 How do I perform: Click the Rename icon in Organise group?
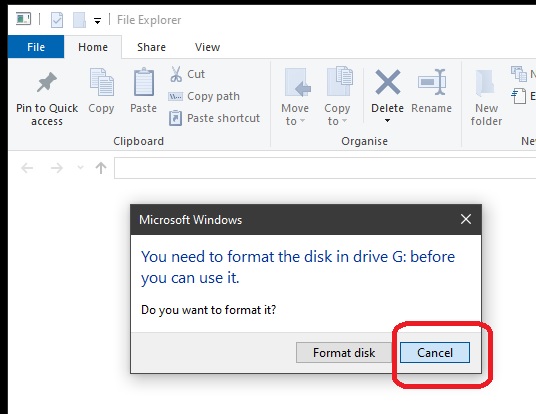(432, 82)
